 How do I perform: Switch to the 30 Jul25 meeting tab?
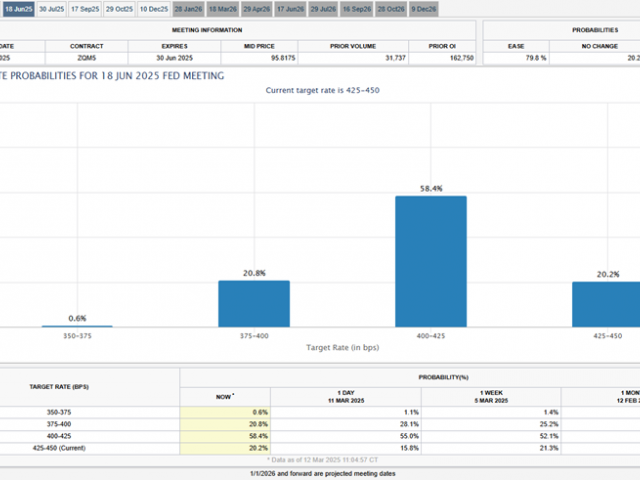(51, 9)
